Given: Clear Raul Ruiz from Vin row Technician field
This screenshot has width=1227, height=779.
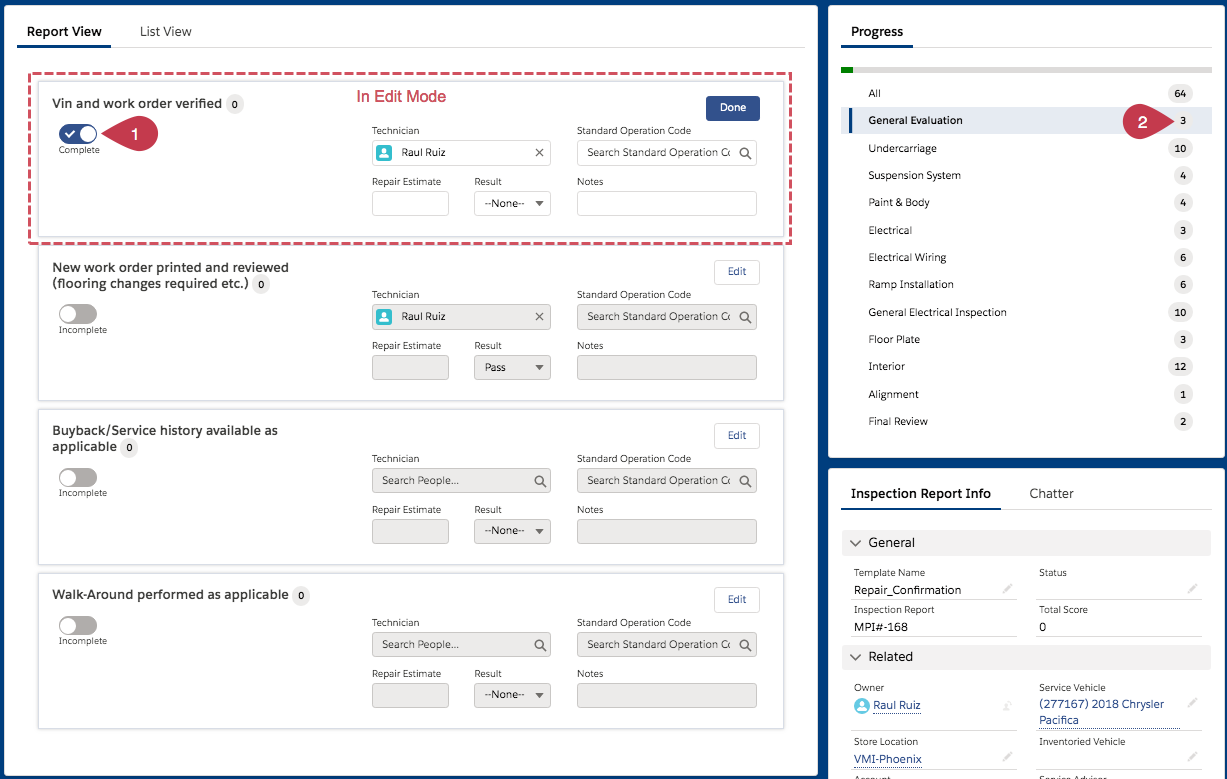Looking at the screenshot, I should point(540,153).
